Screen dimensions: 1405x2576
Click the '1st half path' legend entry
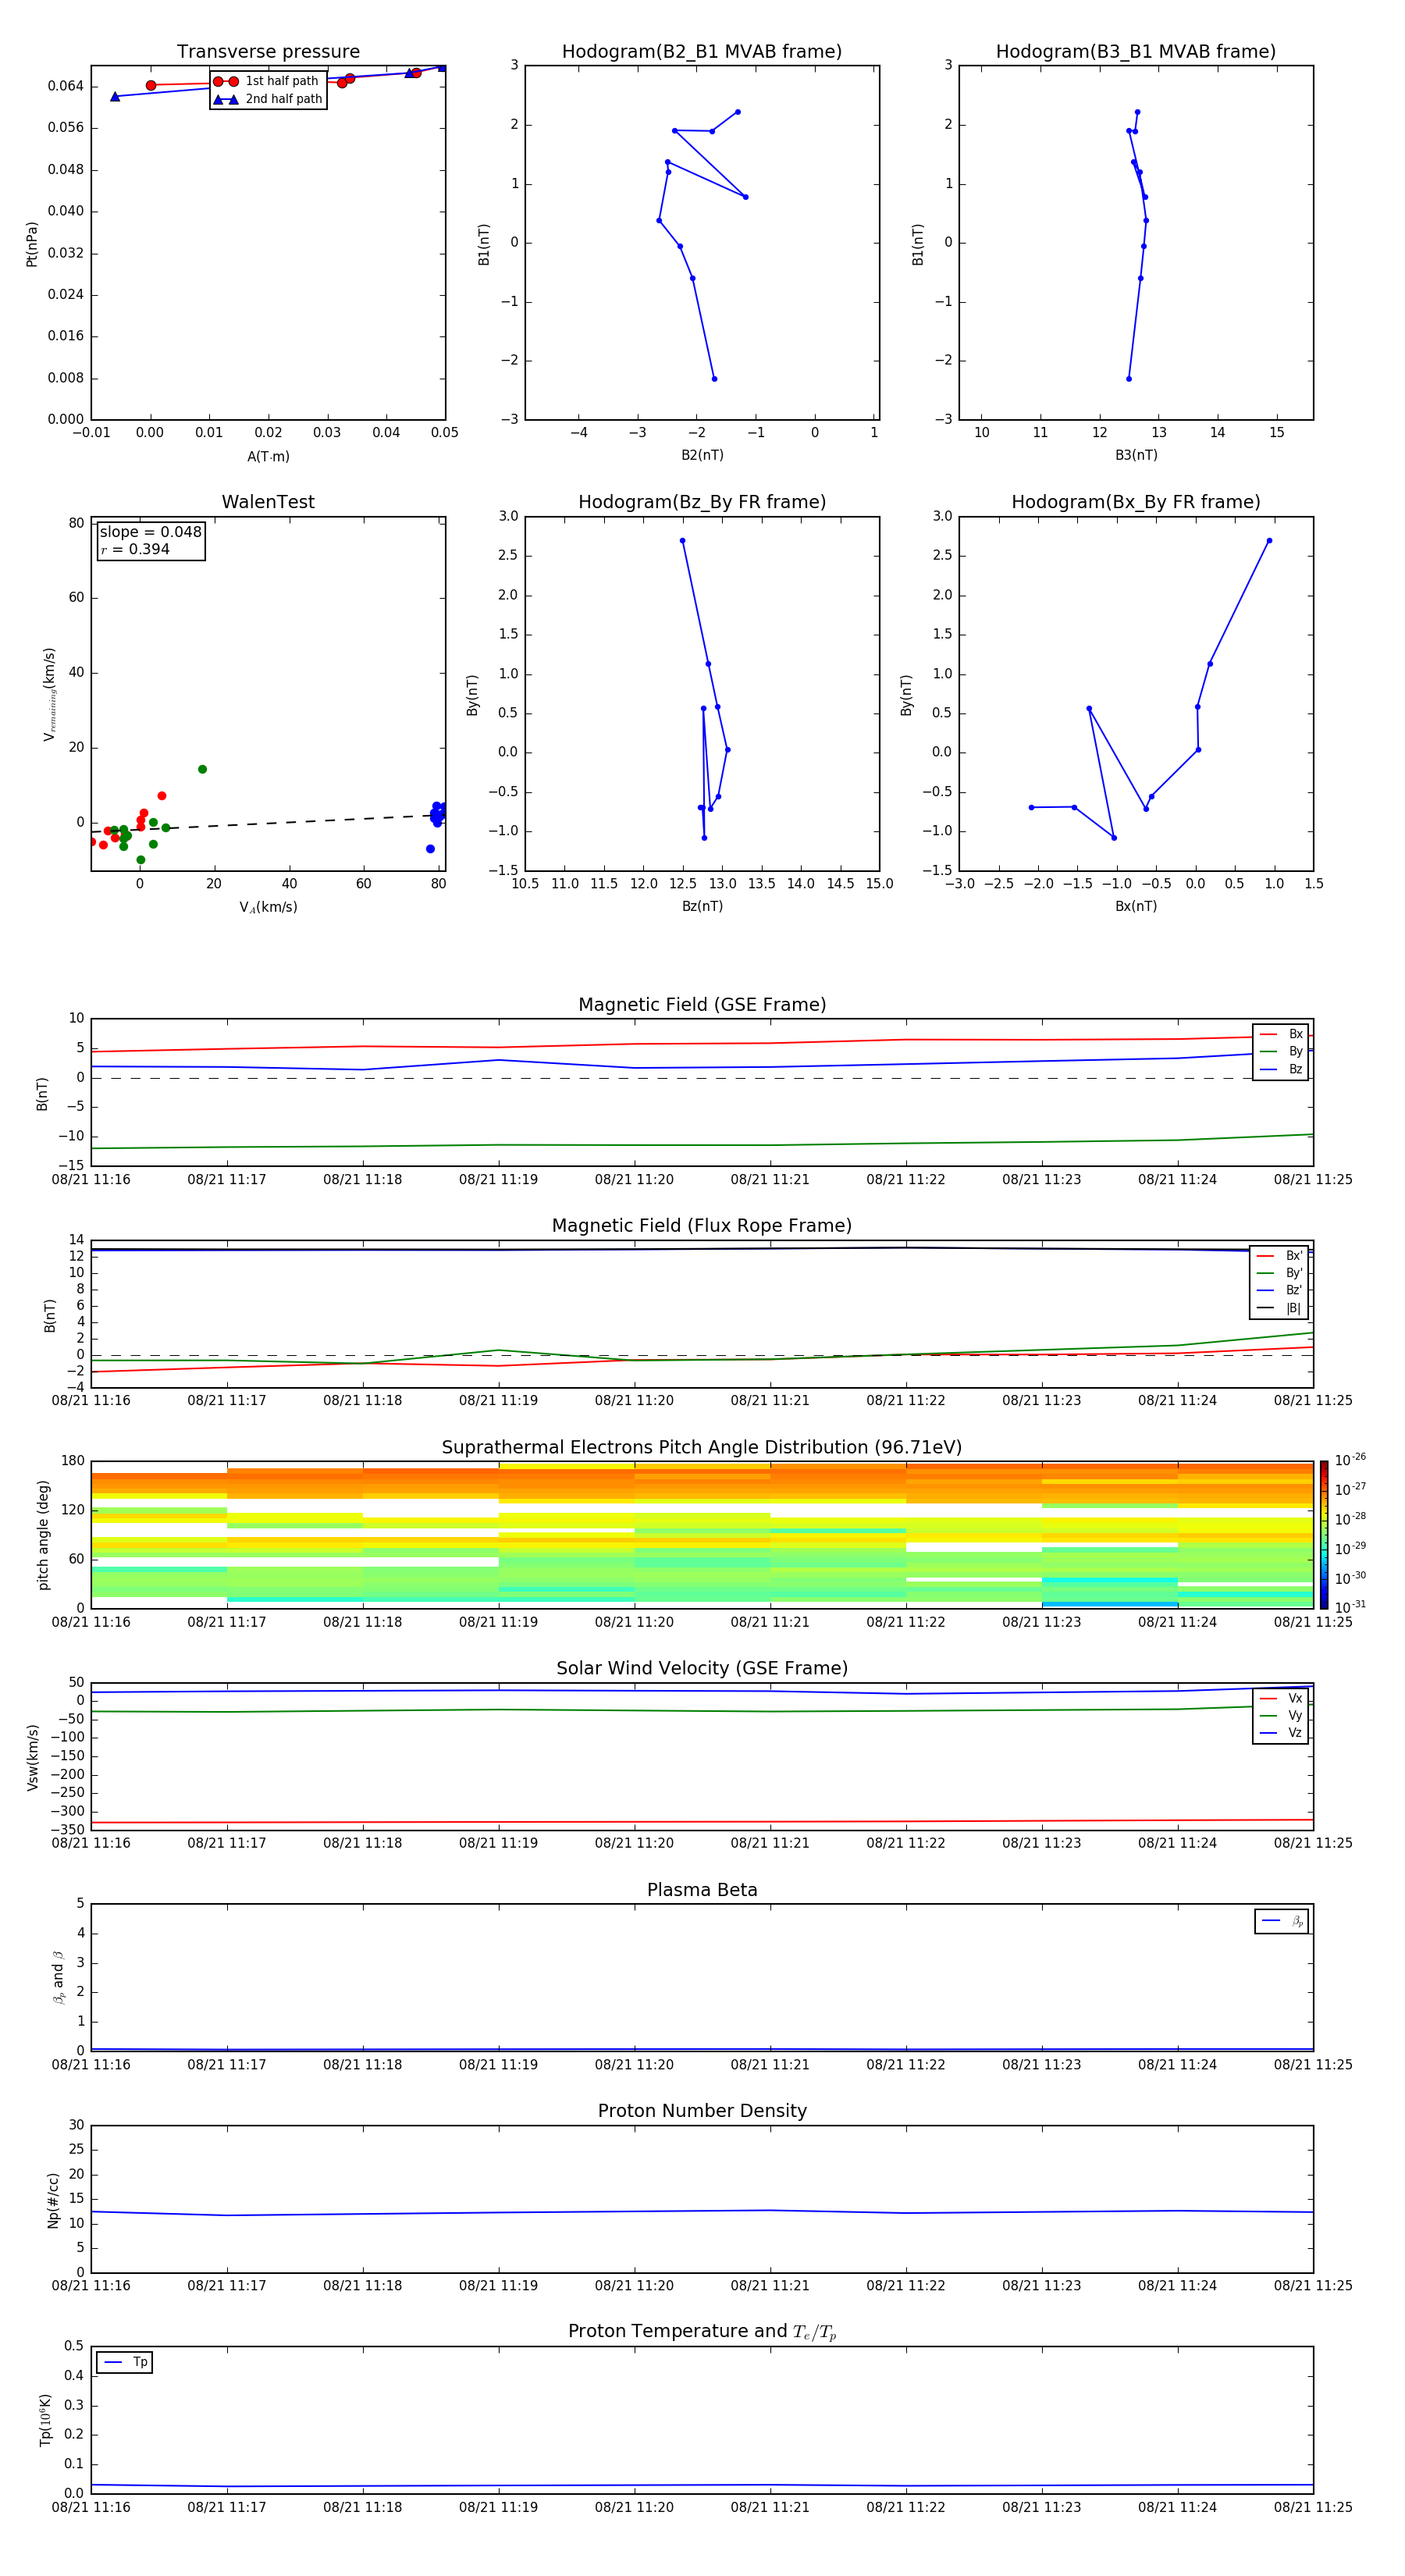click(267, 81)
